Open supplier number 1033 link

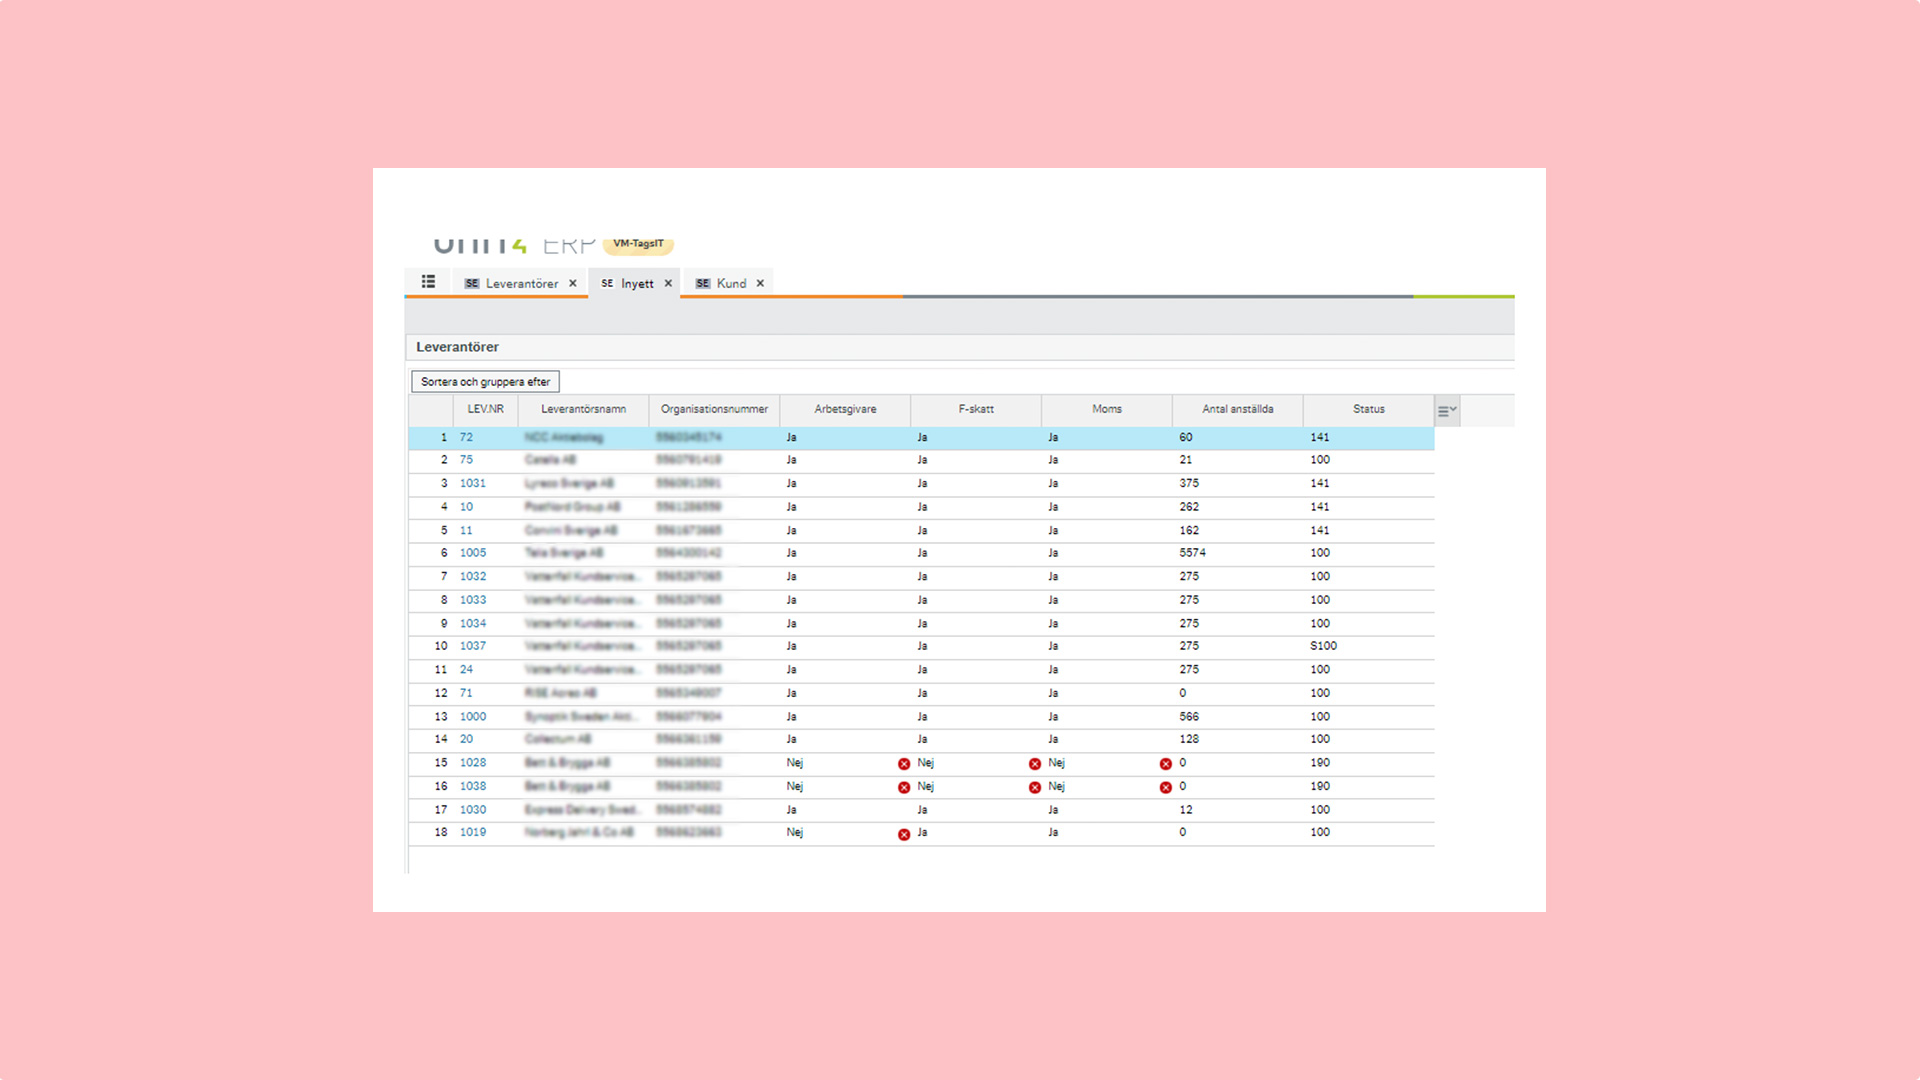point(473,600)
